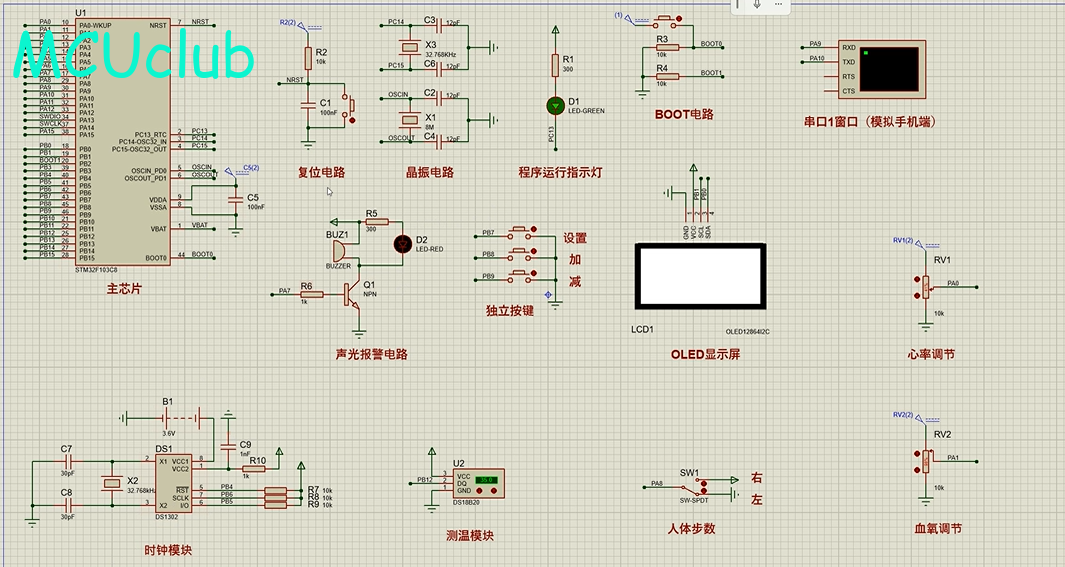The width and height of the screenshot is (1065, 567).
Task: Select the DS1302 clock chip DS1
Action: pyautogui.click(x=173, y=483)
